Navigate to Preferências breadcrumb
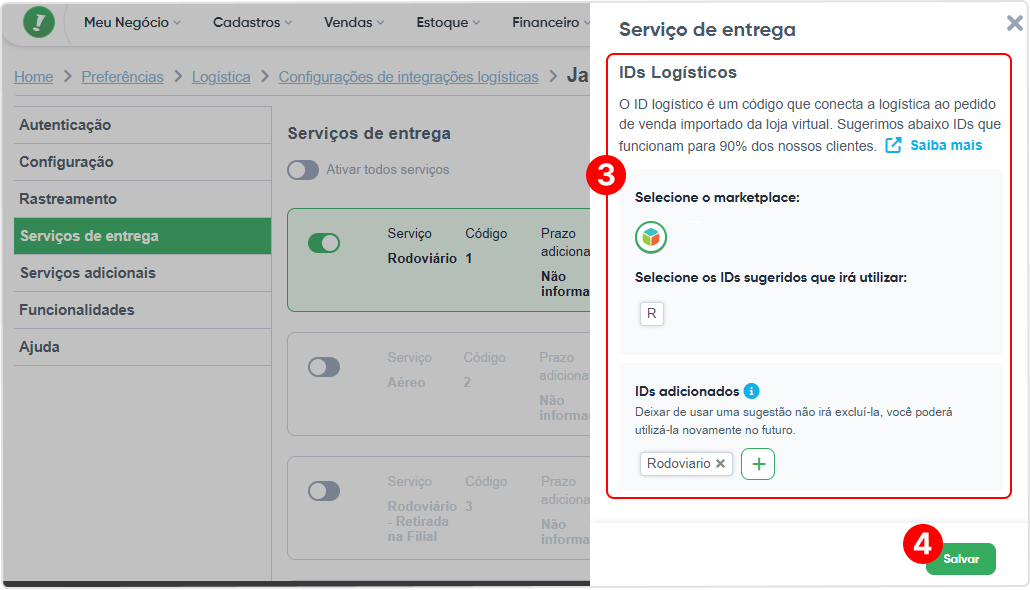Viewport: 1030px width, 590px height. point(122,77)
